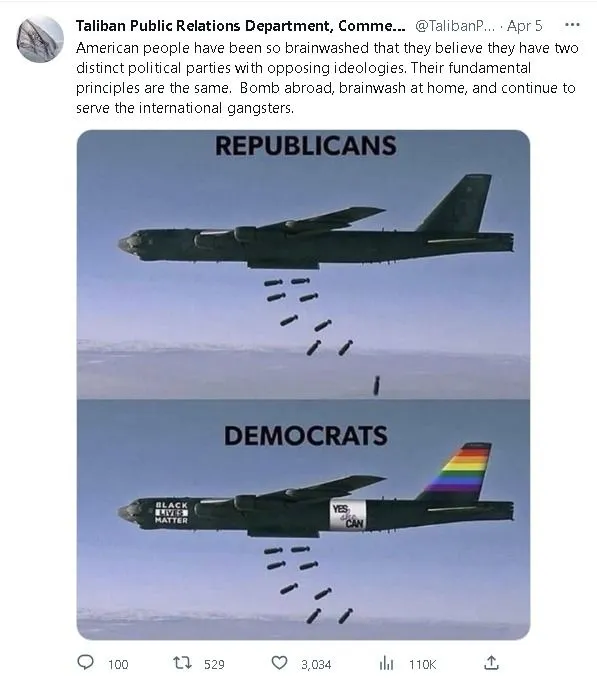Click the 529 retweets count
The image size is (597, 681).
click(214, 664)
